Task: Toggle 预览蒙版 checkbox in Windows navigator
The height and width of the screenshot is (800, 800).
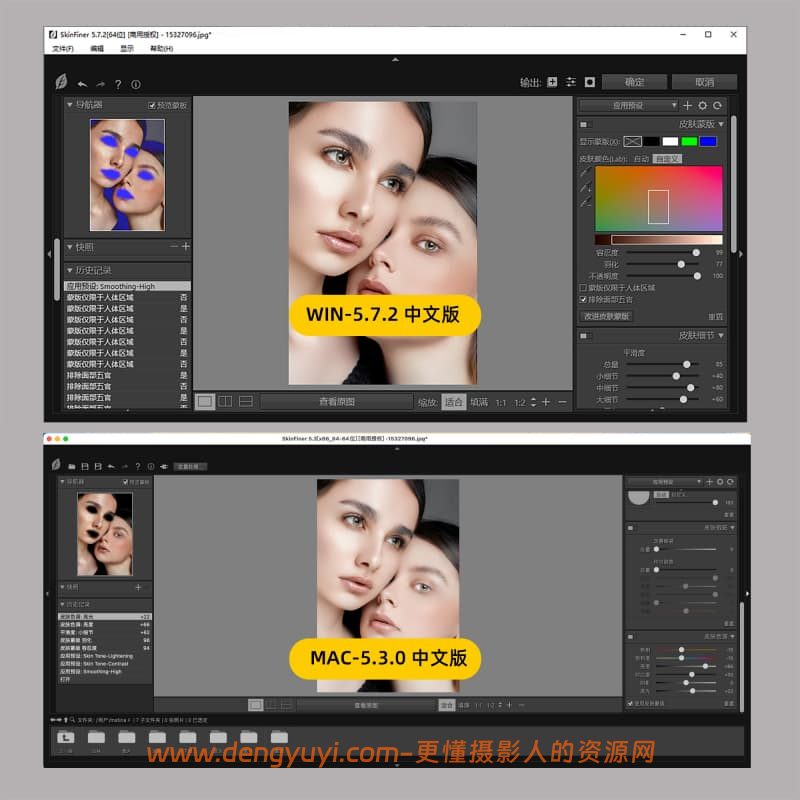Action: [152, 106]
